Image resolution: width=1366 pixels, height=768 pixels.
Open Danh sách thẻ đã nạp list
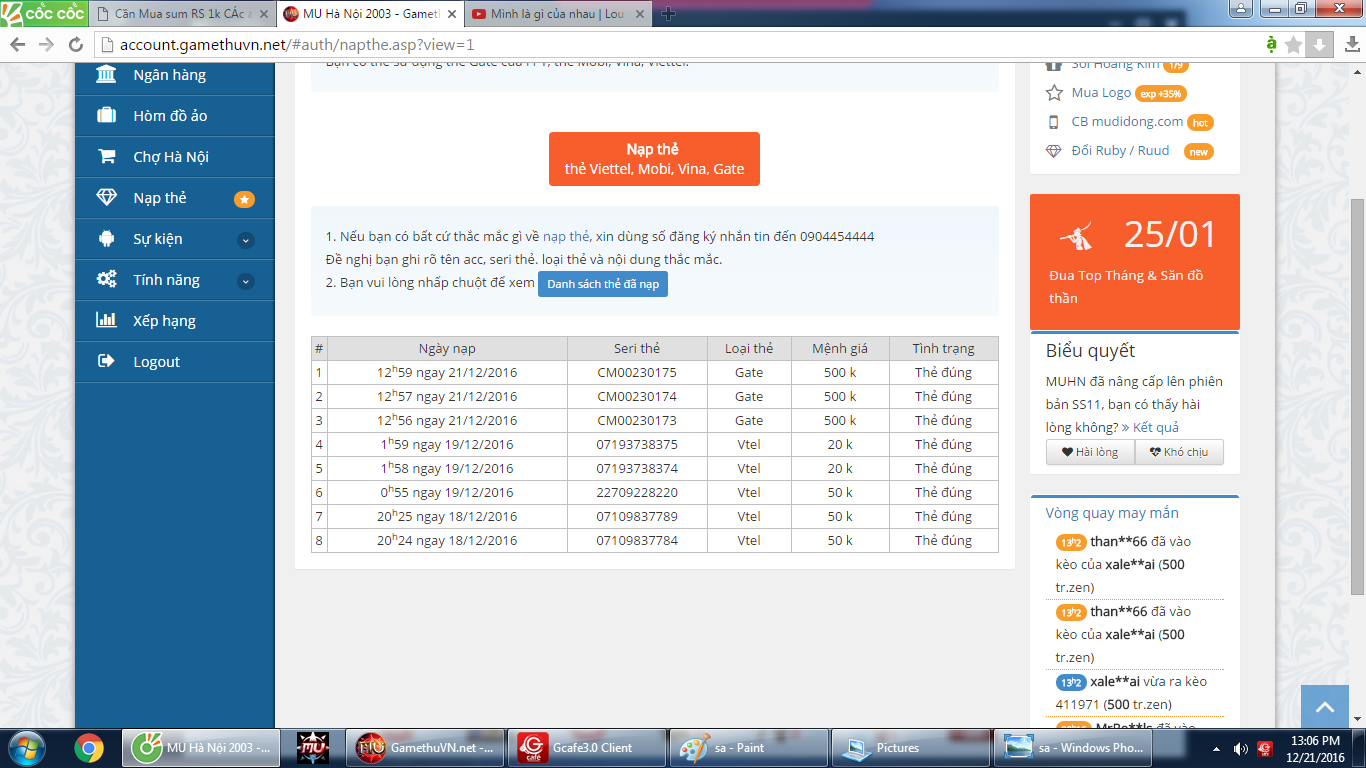point(602,284)
